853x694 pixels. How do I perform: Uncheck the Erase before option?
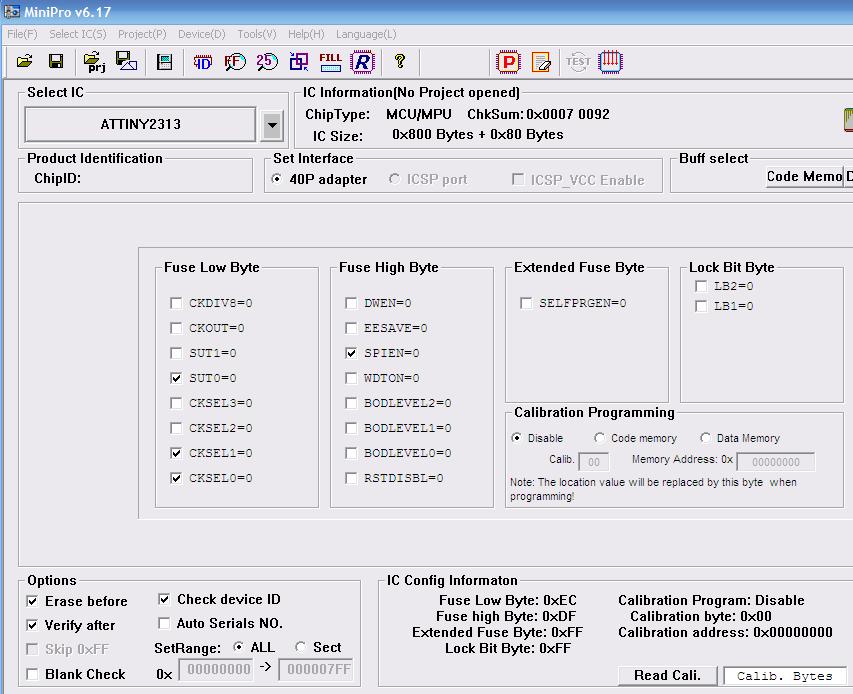coord(32,601)
